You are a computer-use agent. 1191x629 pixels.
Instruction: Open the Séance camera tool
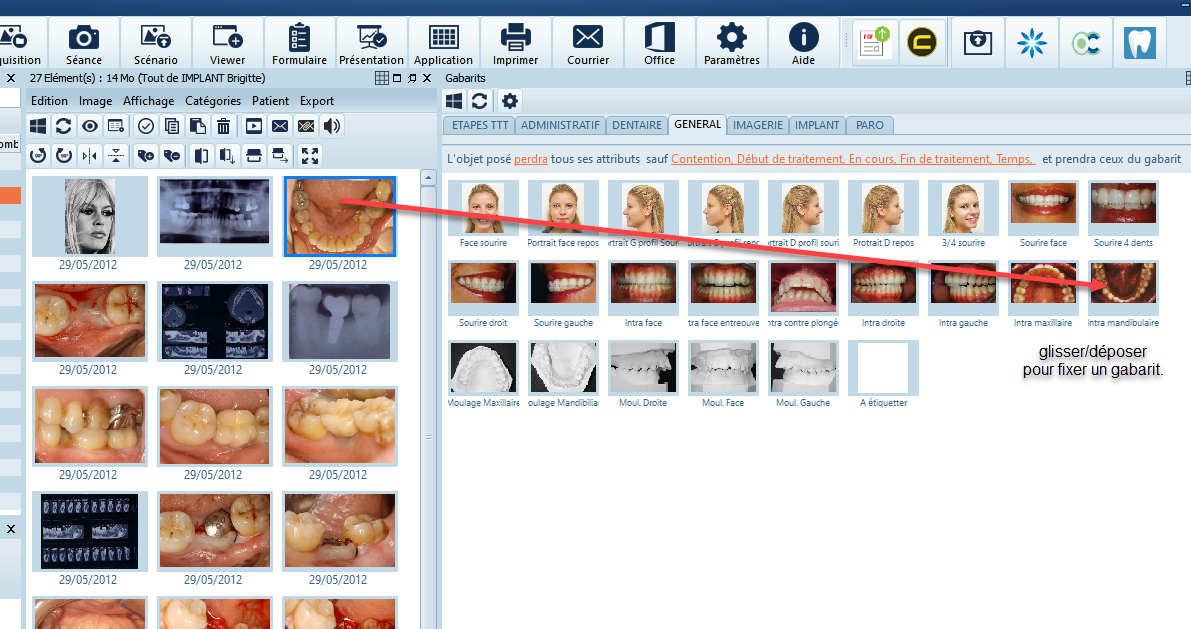tap(84, 44)
